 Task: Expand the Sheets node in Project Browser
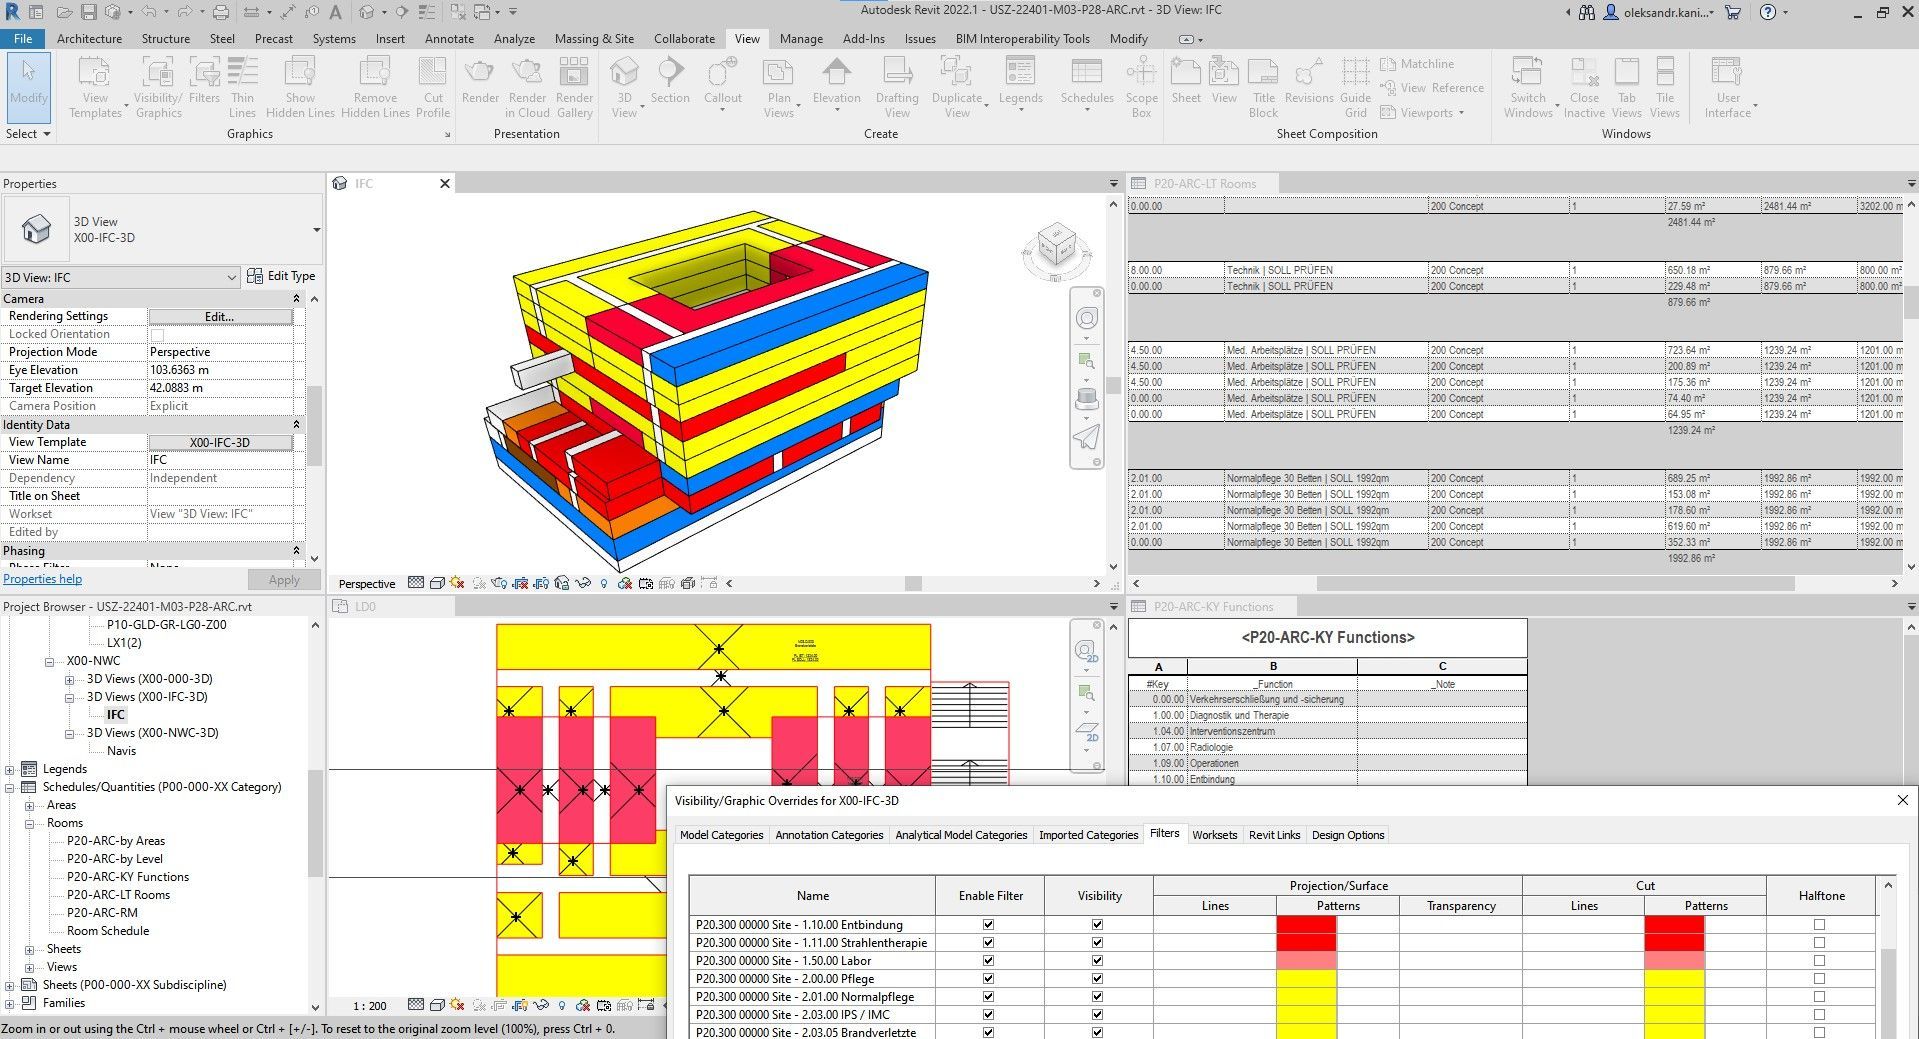29,949
